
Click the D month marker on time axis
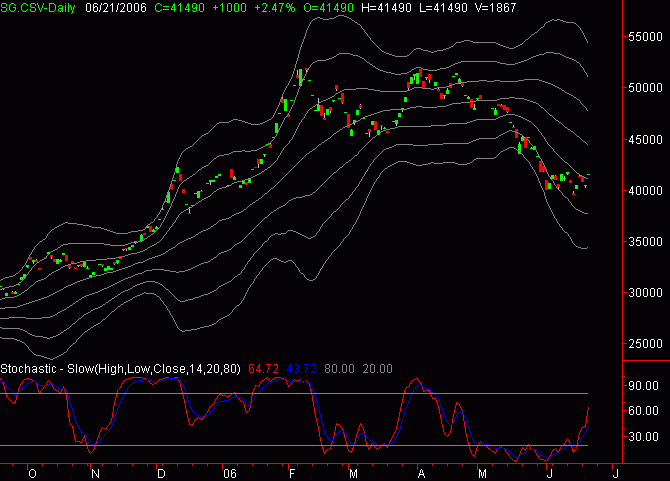tap(161, 474)
